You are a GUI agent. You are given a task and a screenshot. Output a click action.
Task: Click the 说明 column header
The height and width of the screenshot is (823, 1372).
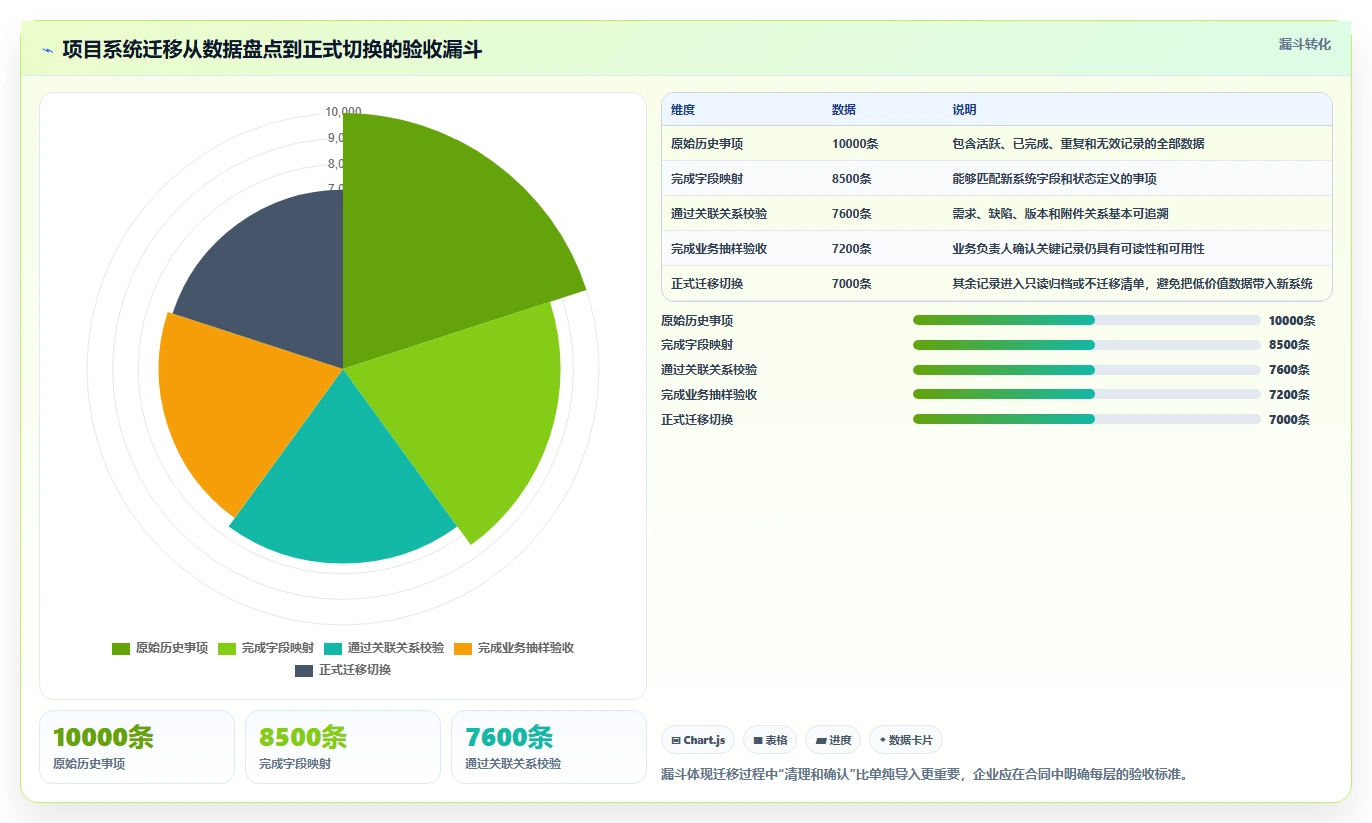(x=964, y=110)
